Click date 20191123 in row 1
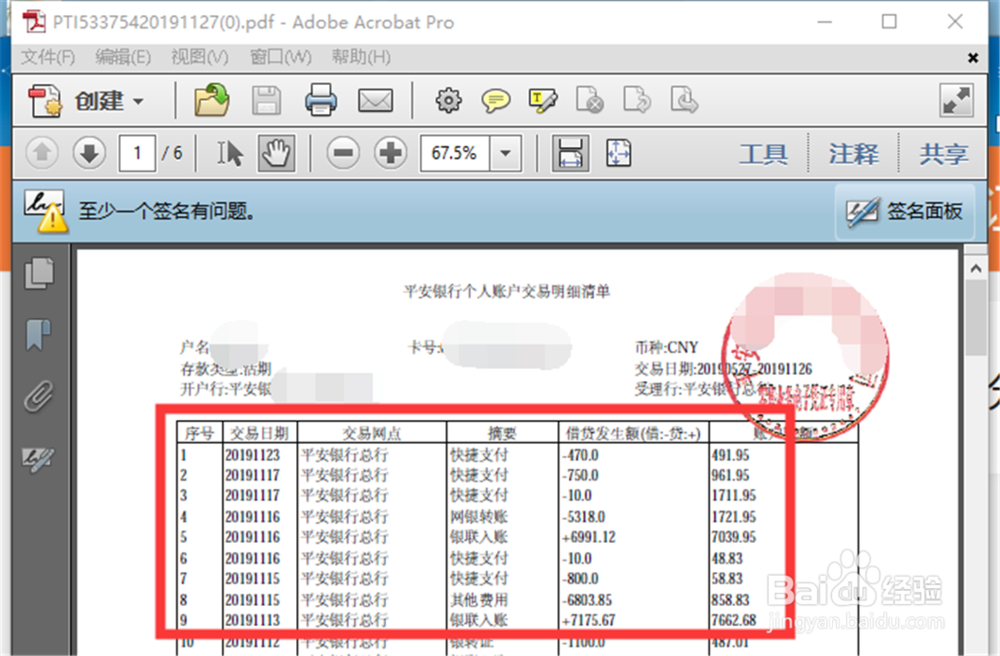Image resolution: width=1000 pixels, height=656 pixels. coord(253,455)
